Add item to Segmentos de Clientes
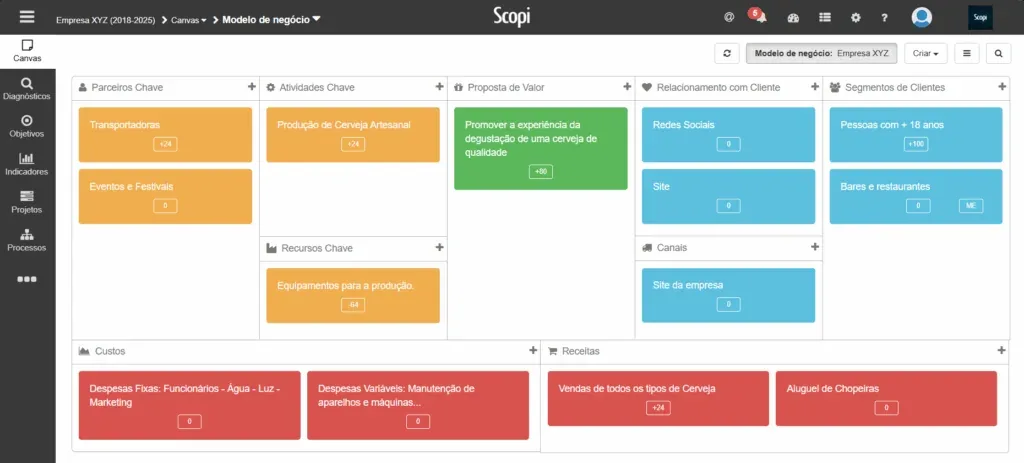Viewport: 1024px width, 463px height. [1002, 87]
